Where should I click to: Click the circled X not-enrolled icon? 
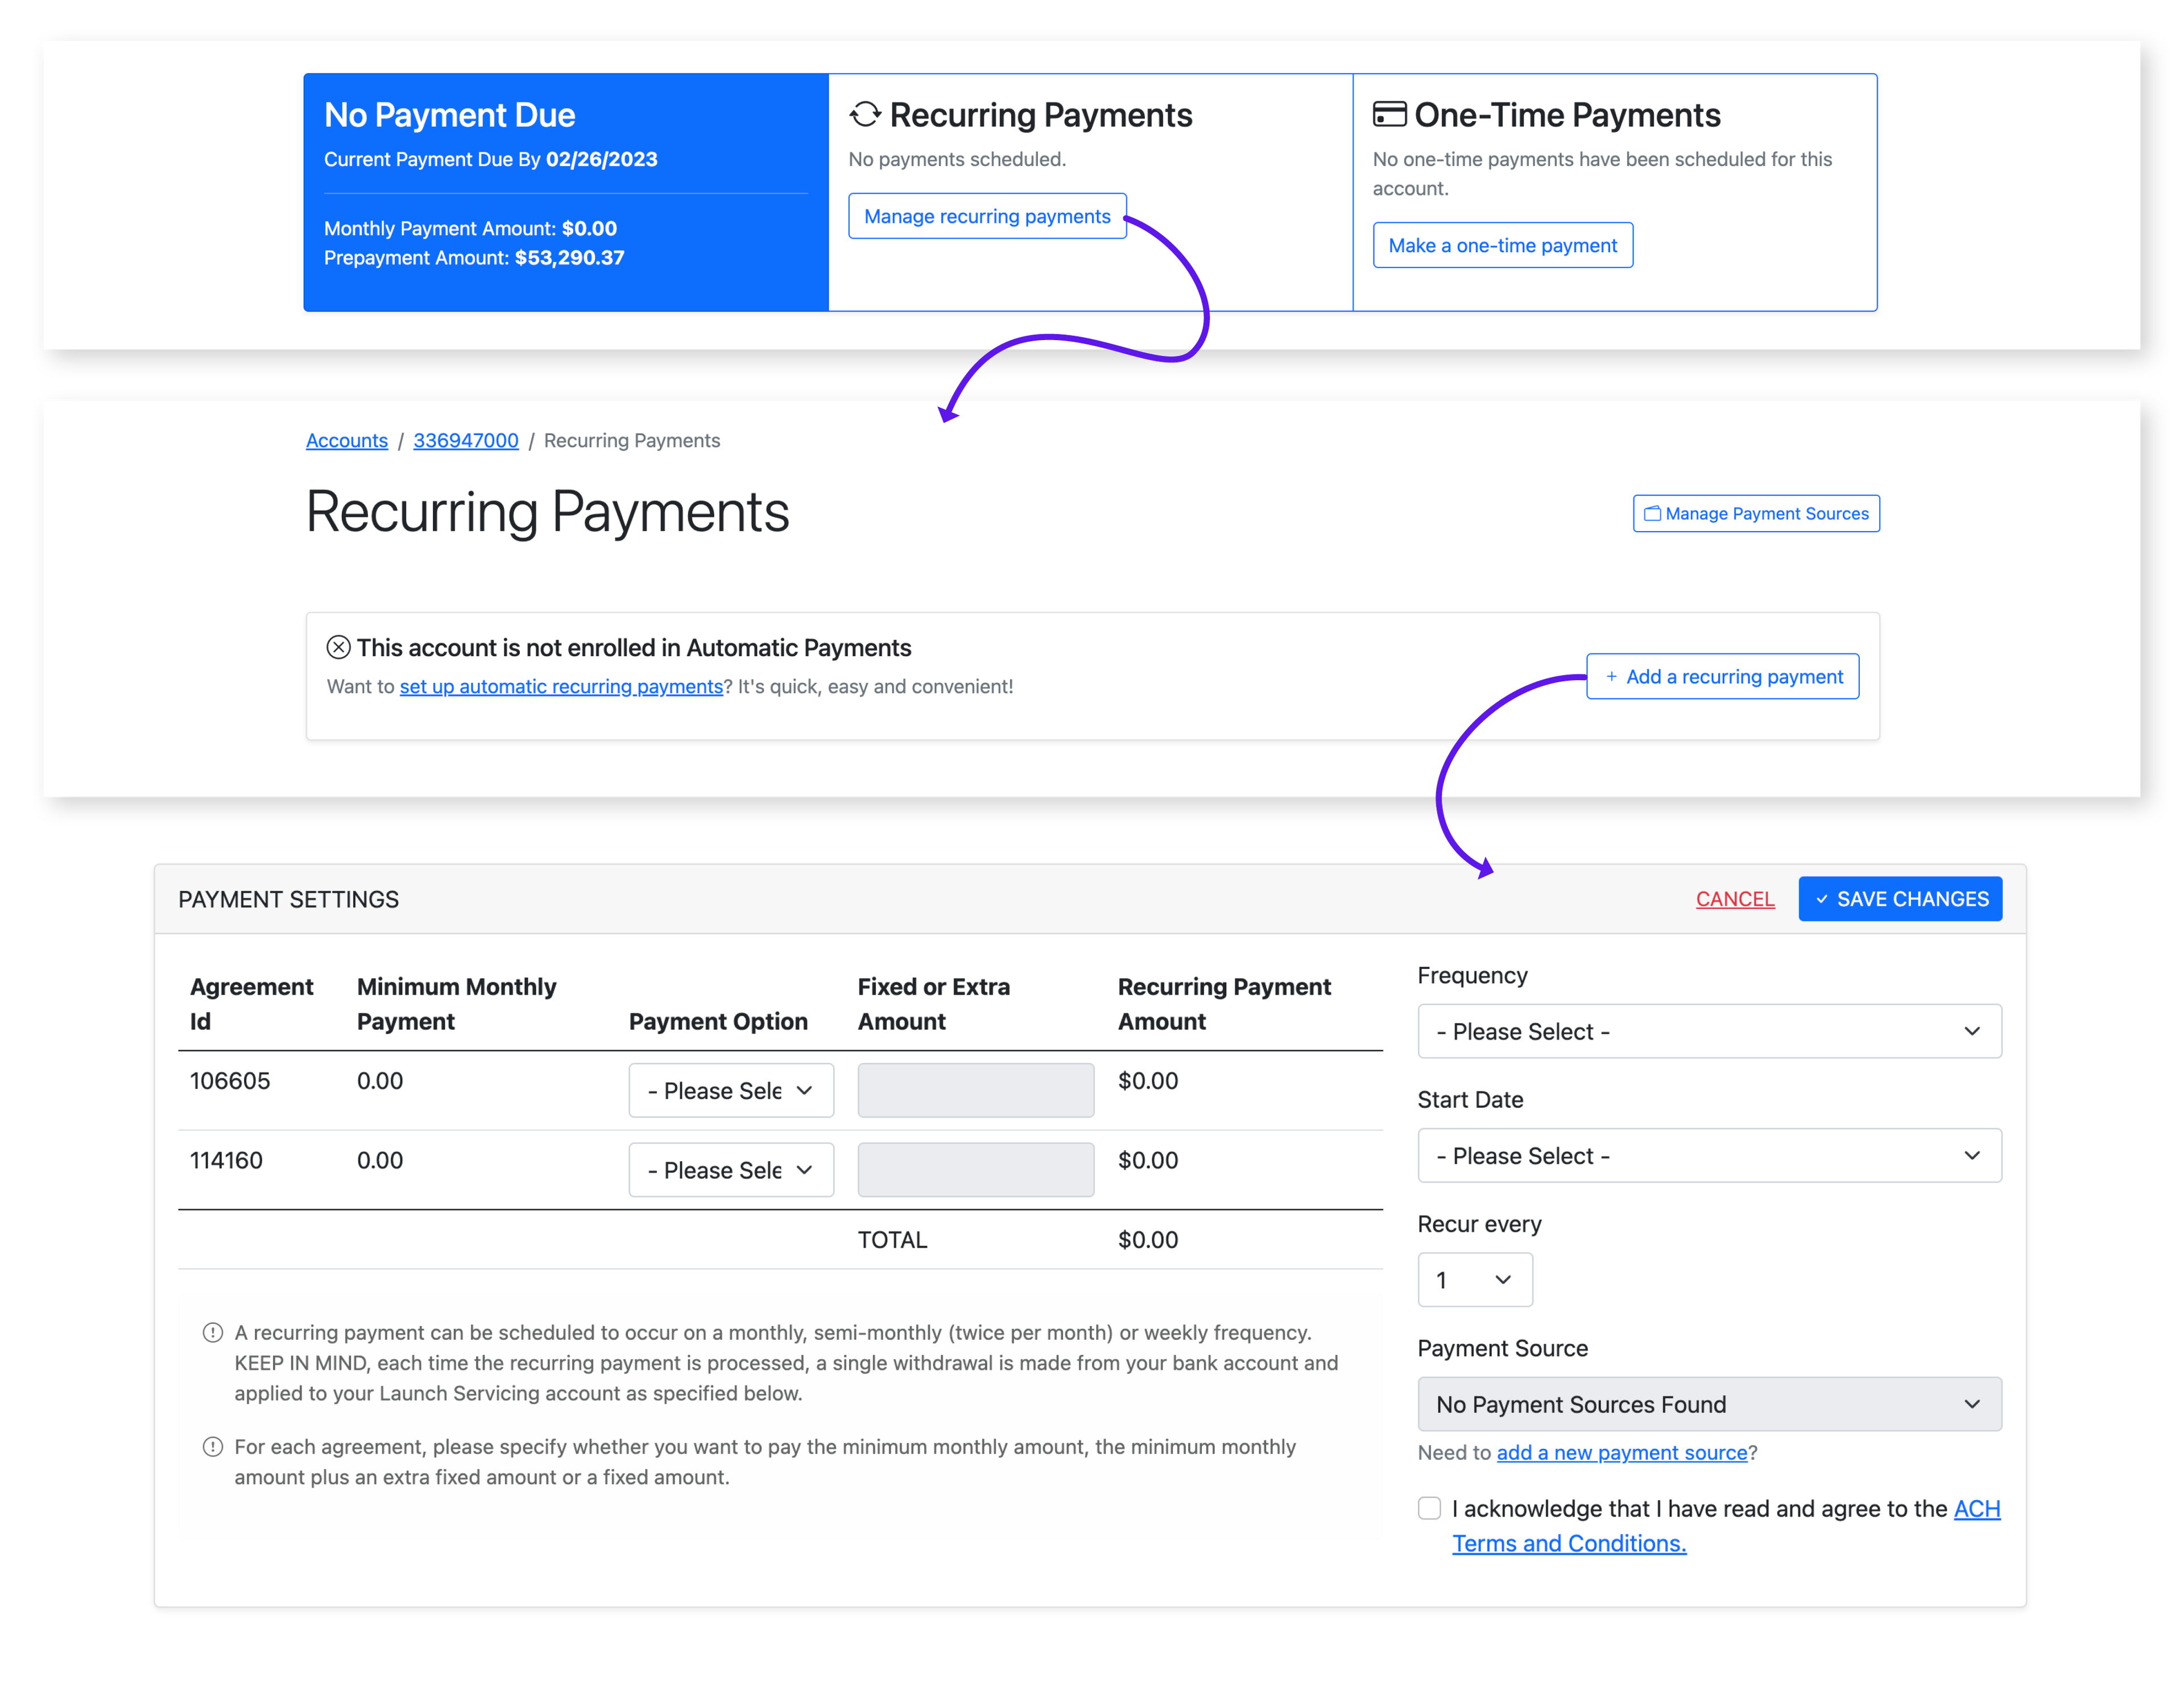(x=338, y=648)
